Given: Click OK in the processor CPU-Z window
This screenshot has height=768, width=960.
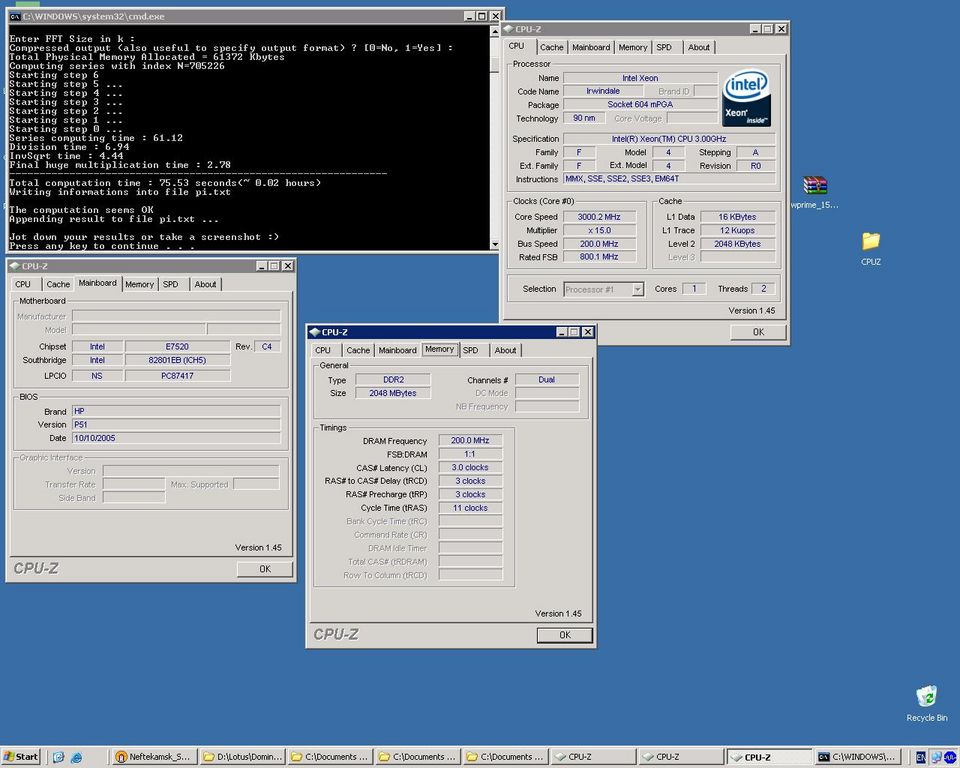Looking at the screenshot, I should click(x=758, y=332).
